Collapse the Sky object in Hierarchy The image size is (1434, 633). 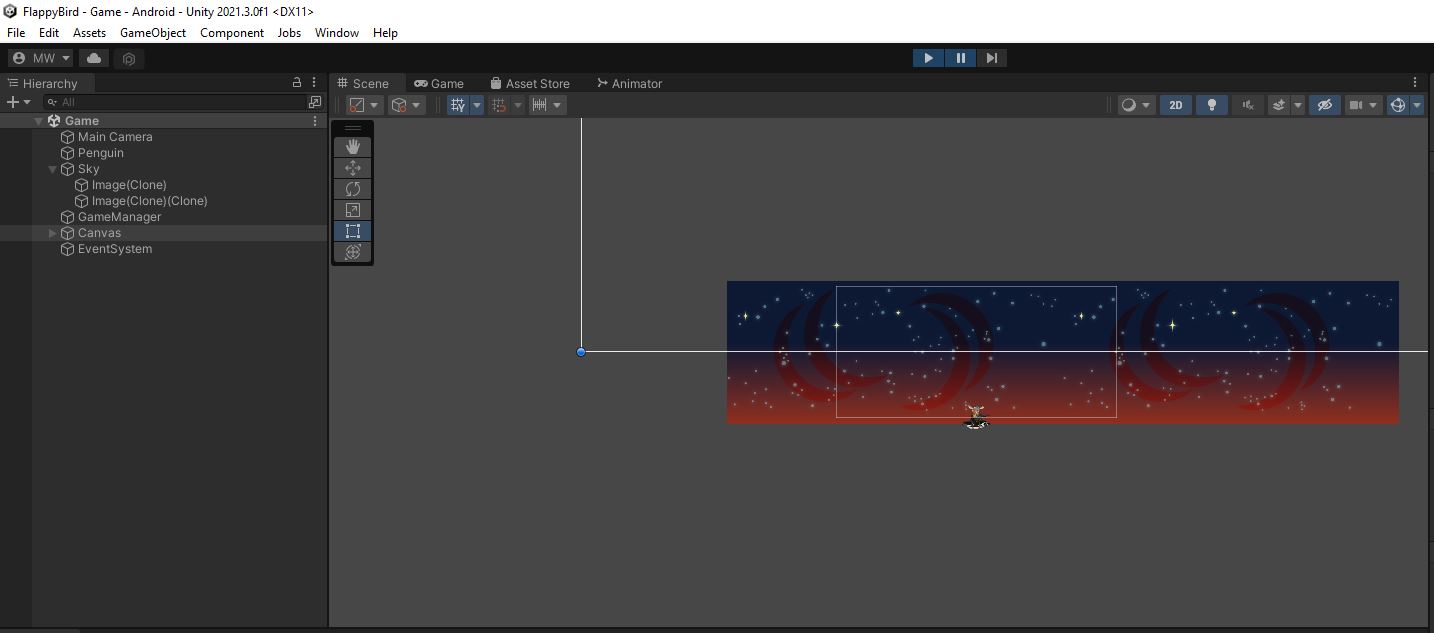[53, 169]
